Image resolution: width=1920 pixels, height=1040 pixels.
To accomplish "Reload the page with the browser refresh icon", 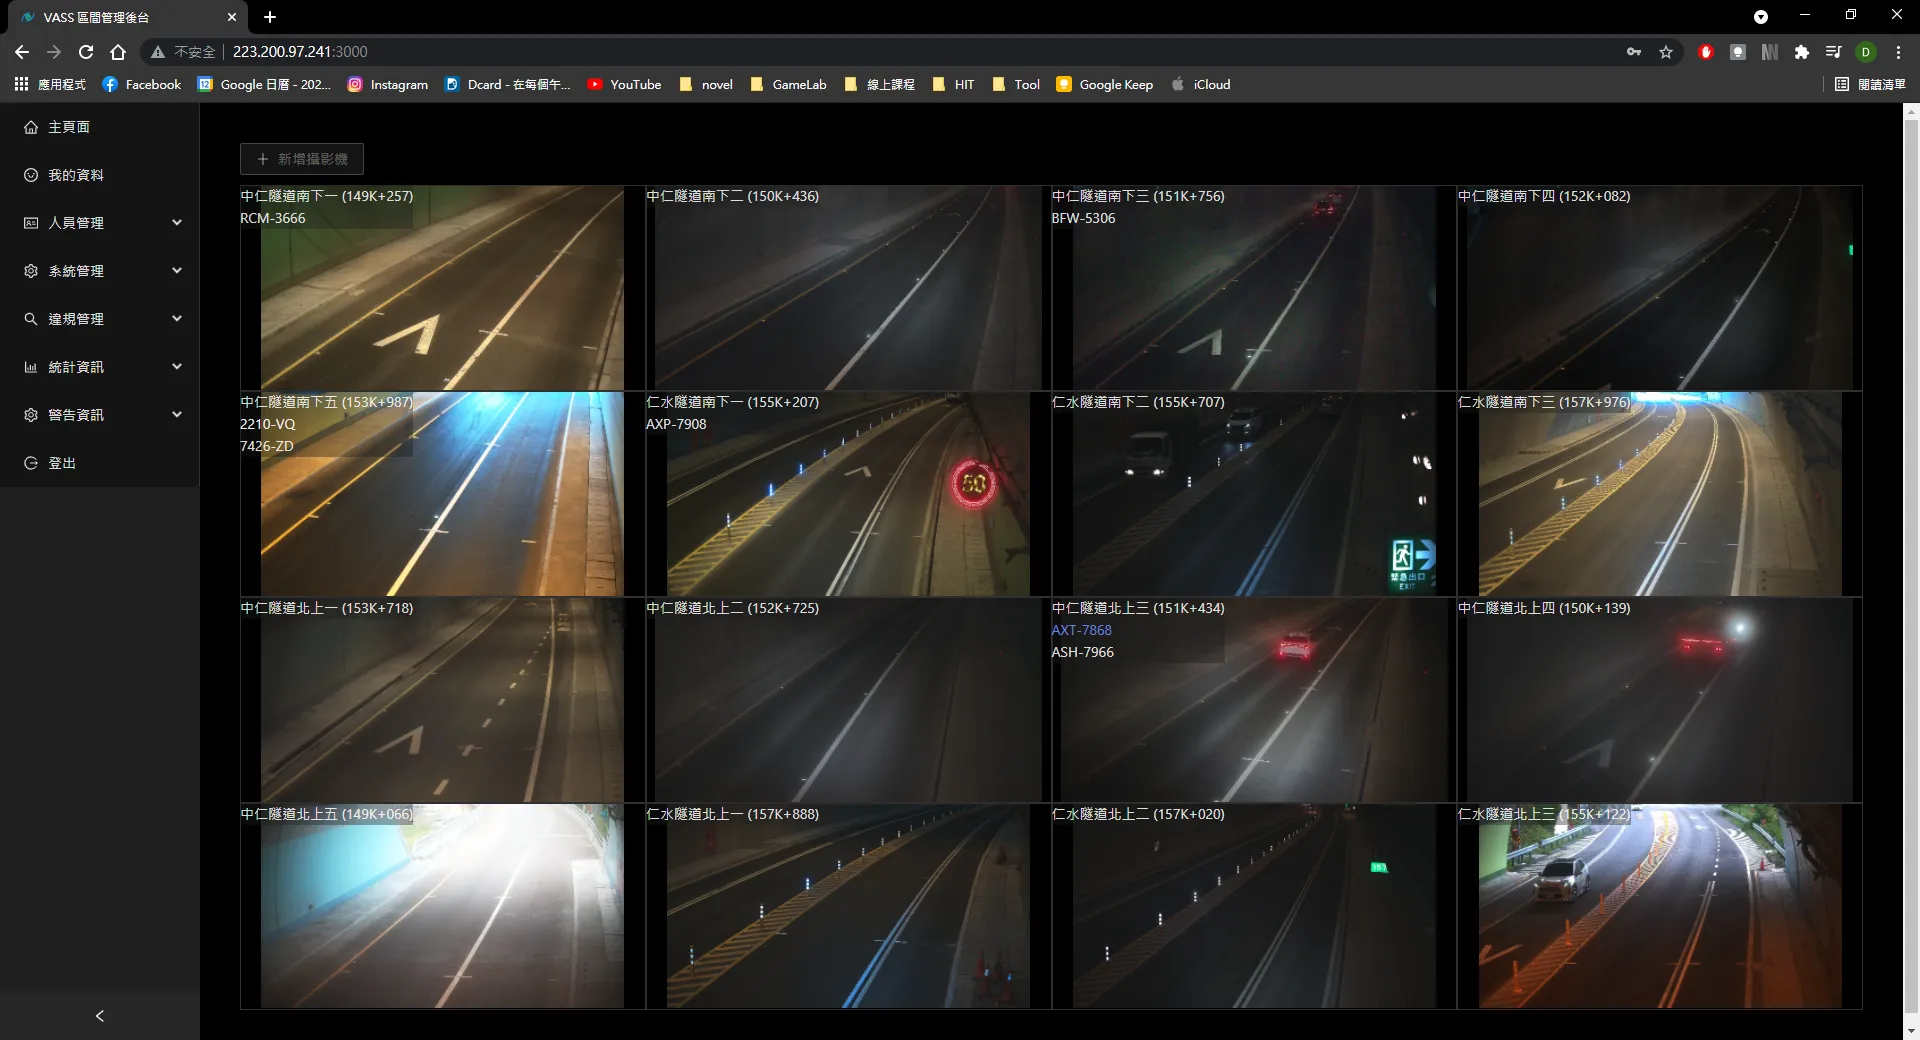I will 86,52.
